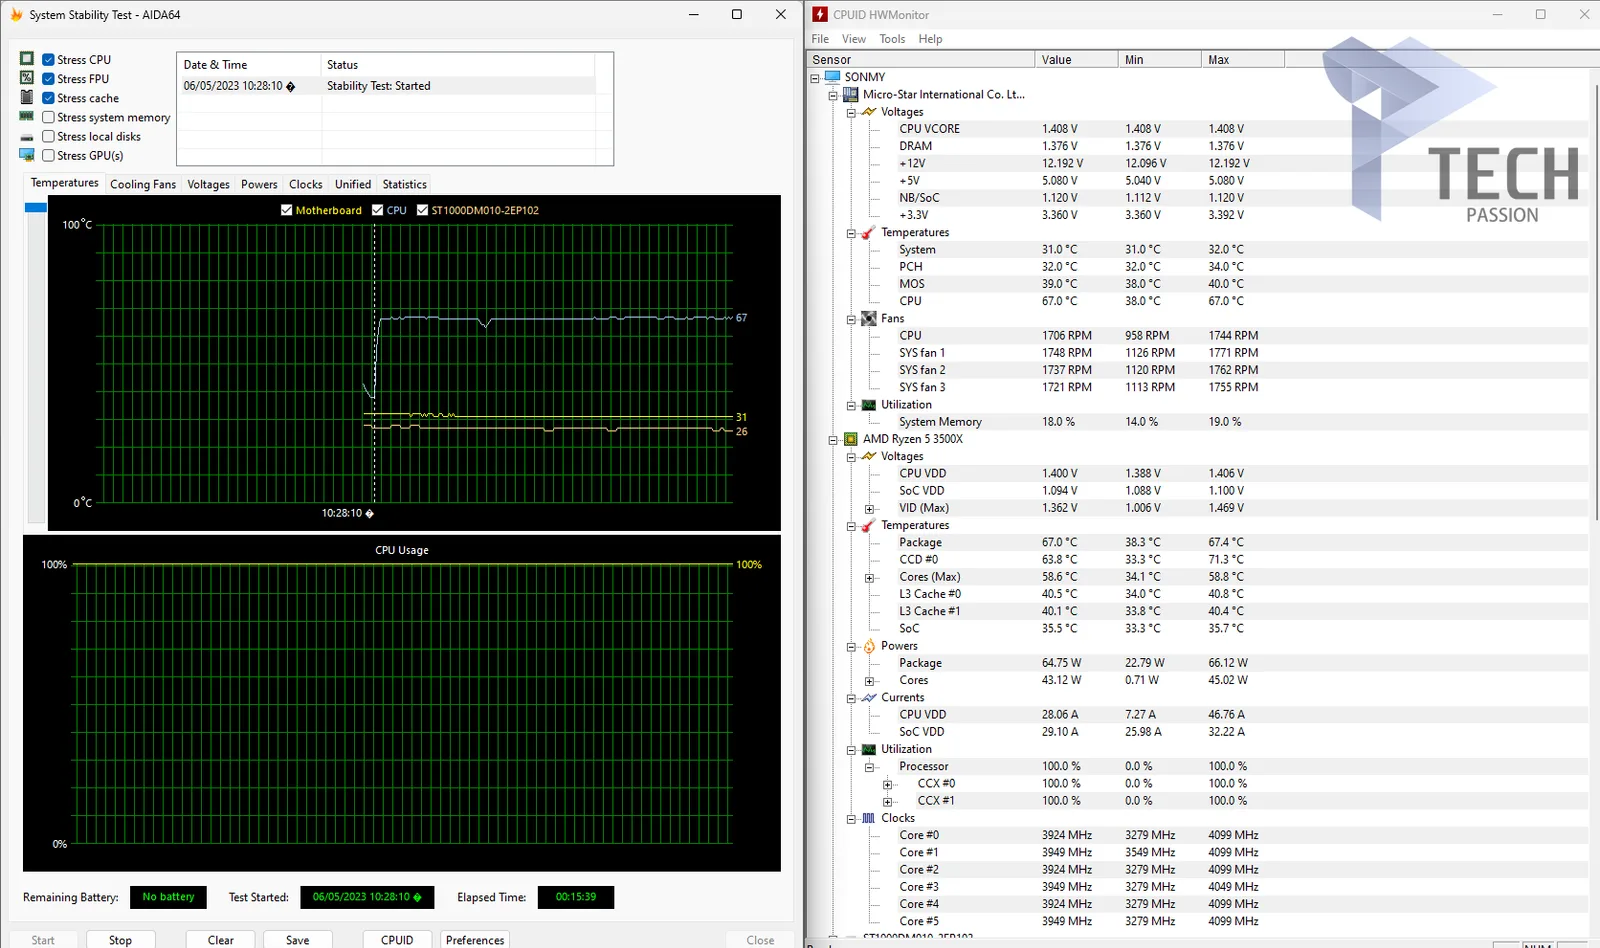Toggle Motherboard graph line checkbox
1600x948 pixels.
click(287, 210)
